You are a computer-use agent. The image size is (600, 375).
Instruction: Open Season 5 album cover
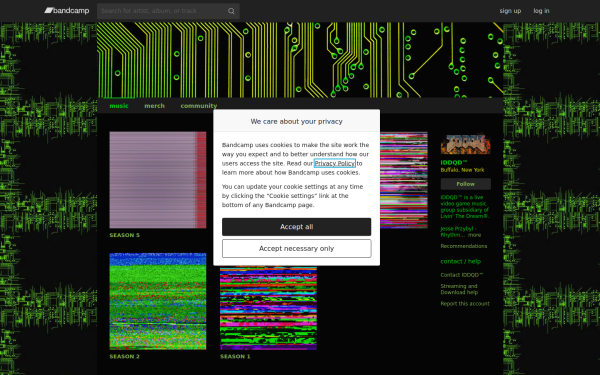158,180
